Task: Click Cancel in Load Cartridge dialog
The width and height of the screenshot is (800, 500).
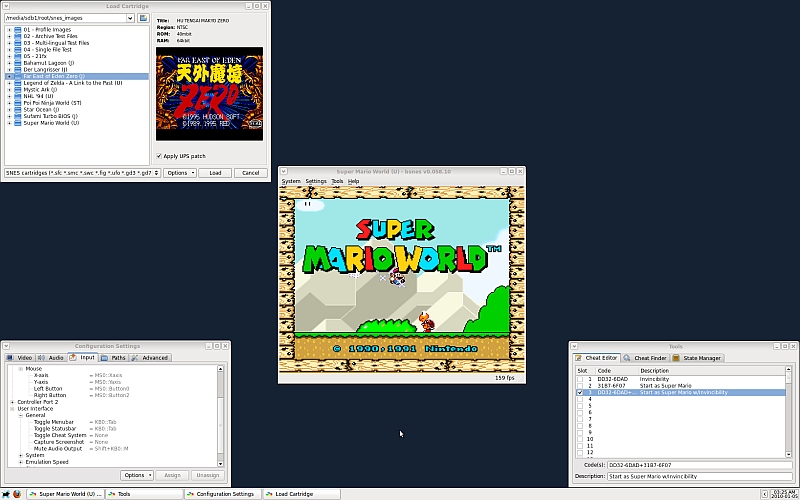Action: coord(249,173)
